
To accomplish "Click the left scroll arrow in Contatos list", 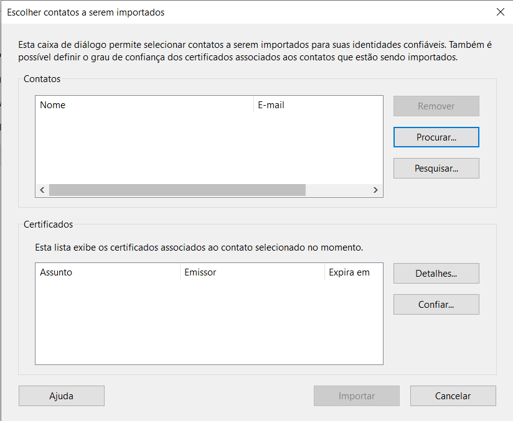I will 42,190.
